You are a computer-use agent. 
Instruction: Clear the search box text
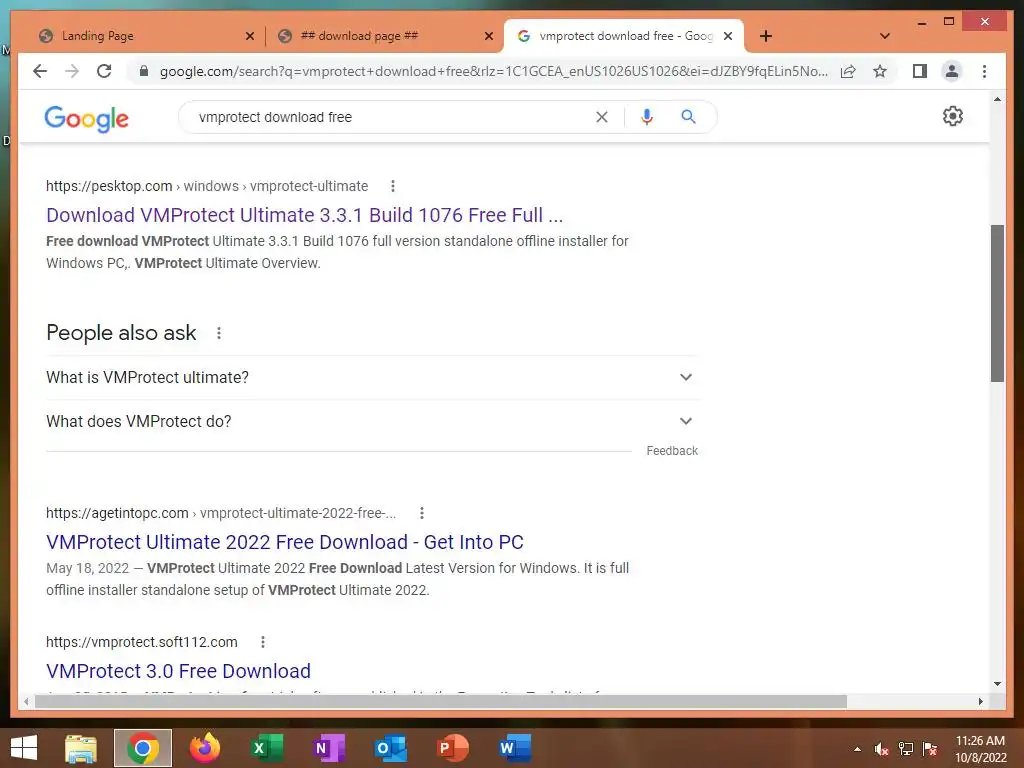point(601,117)
